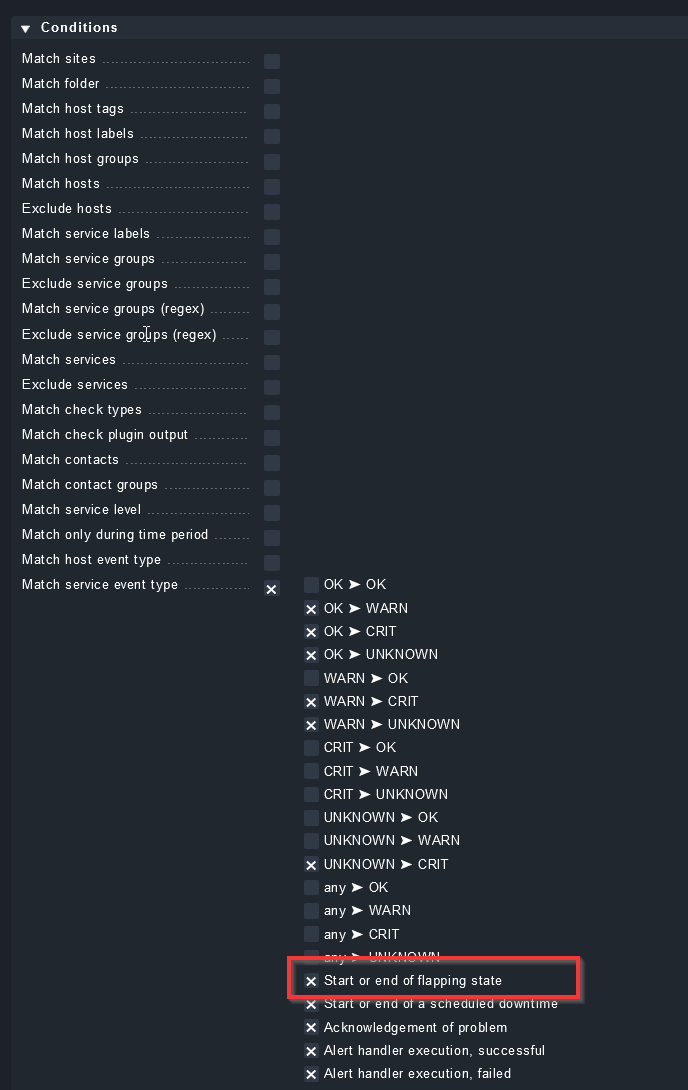
Task: Enable the Match service labels condition
Action: click(x=271, y=236)
